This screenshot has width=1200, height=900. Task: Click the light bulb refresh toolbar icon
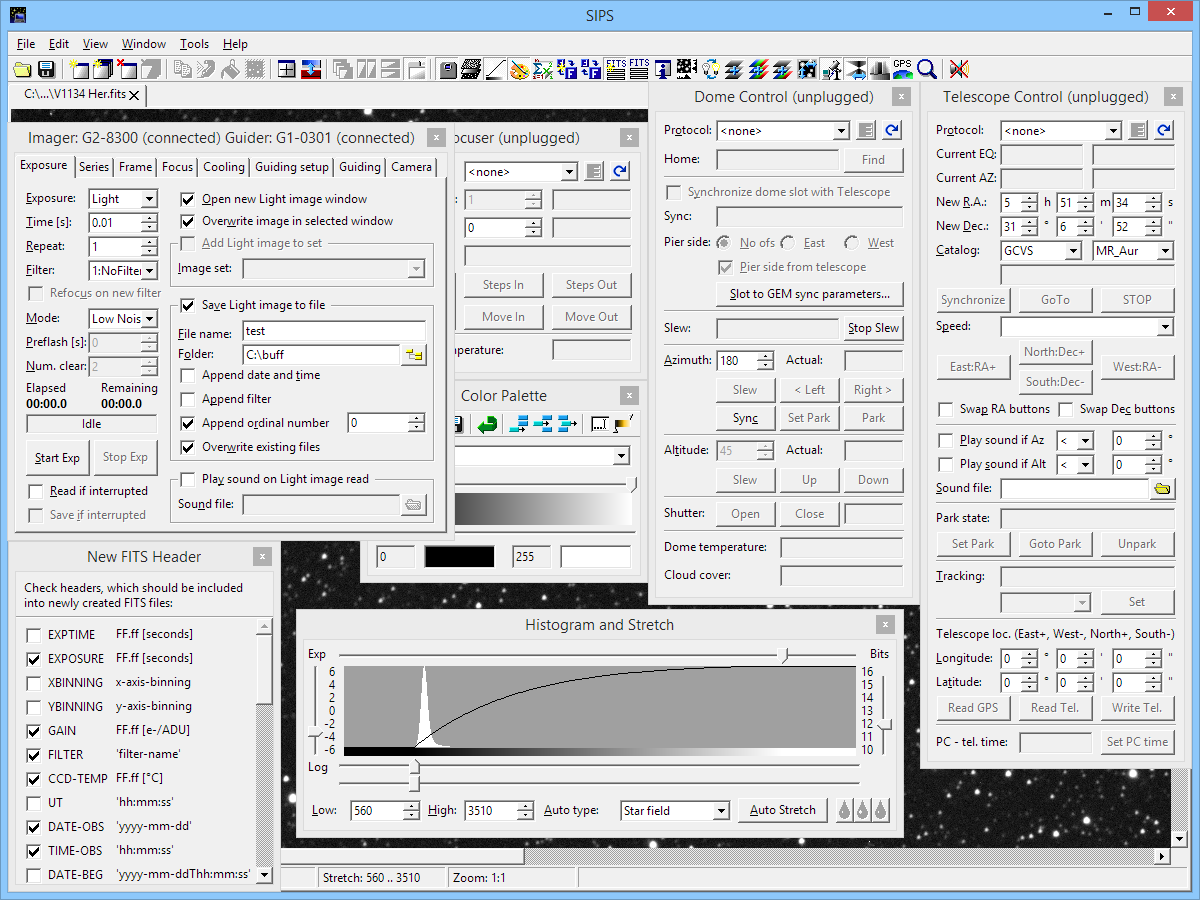pos(711,69)
